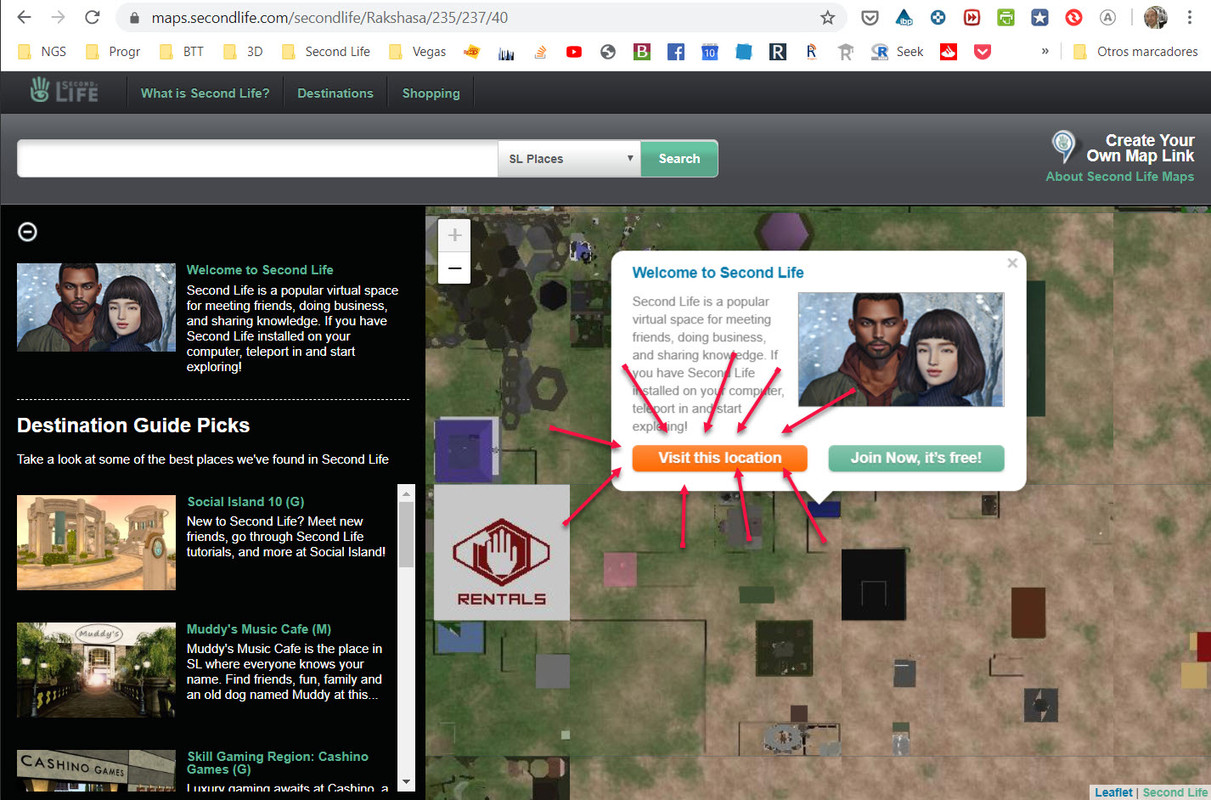Click the browser back arrow
This screenshot has height=800, width=1211.
(x=23, y=17)
